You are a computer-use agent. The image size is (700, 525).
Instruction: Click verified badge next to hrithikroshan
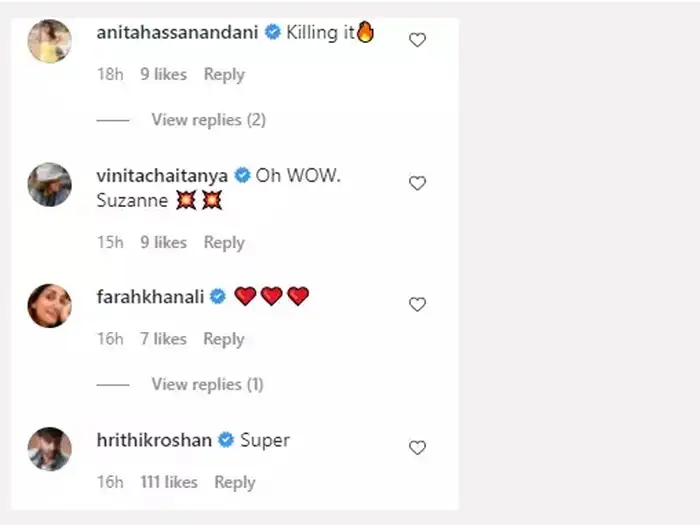[226, 439]
